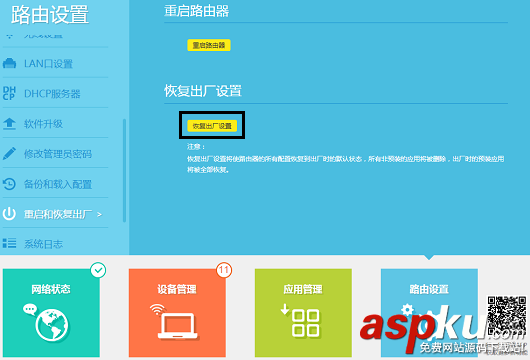This screenshot has height=360, width=530.
Task: Click the globe icon in 网络状态 tile
Action: pos(52,325)
